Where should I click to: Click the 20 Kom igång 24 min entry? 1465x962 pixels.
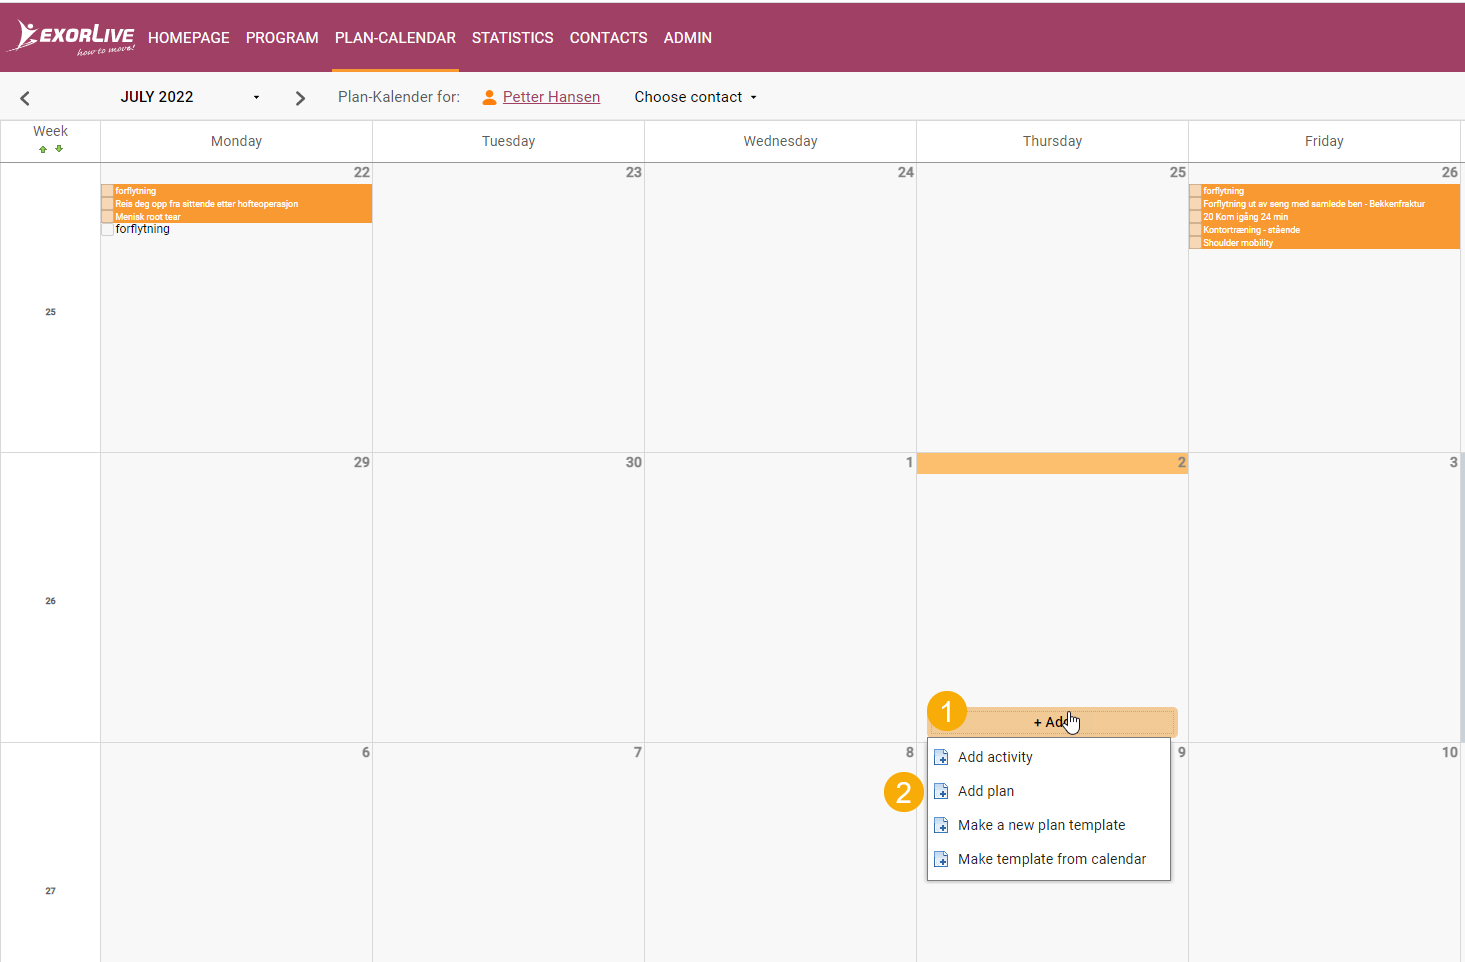(x=1324, y=217)
